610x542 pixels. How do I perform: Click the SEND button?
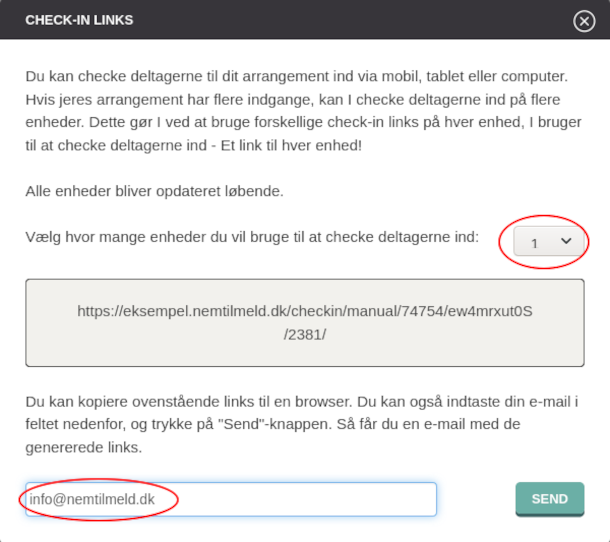click(550, 499)
